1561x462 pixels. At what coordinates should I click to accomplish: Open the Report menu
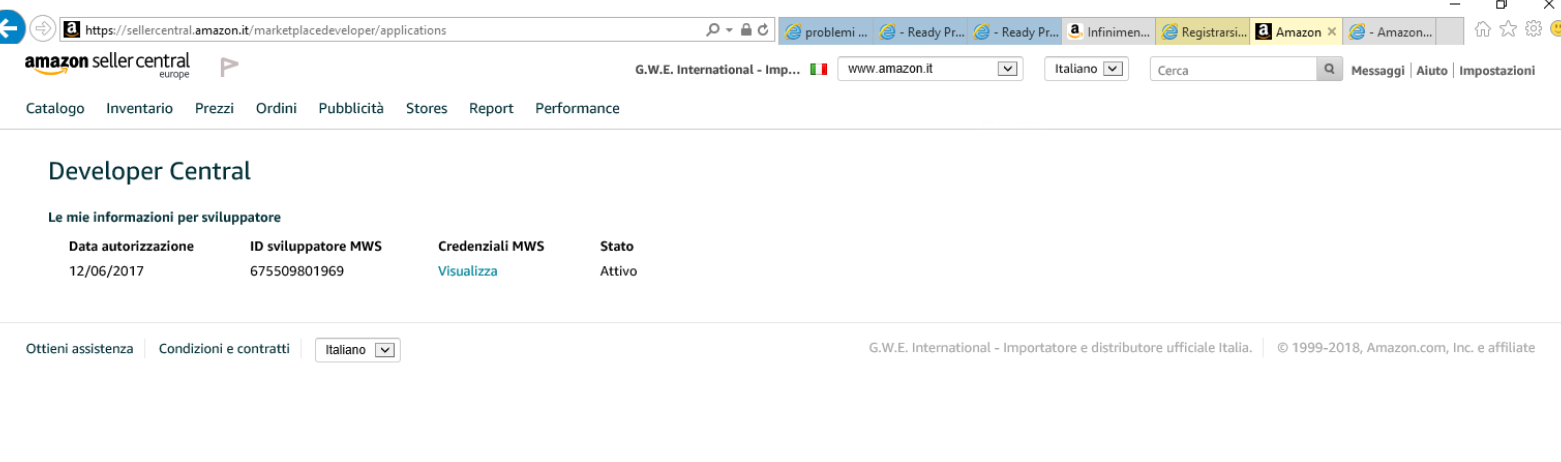click(491, 108)
